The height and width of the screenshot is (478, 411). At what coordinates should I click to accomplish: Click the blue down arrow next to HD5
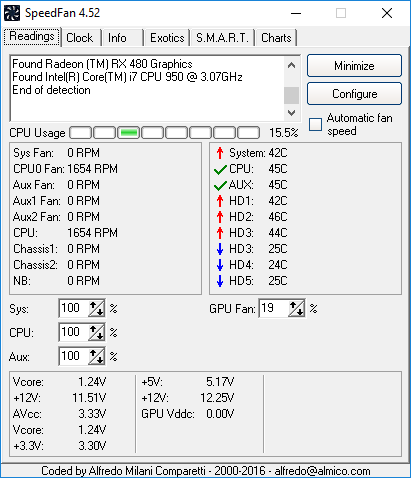(x=220, y=281)
